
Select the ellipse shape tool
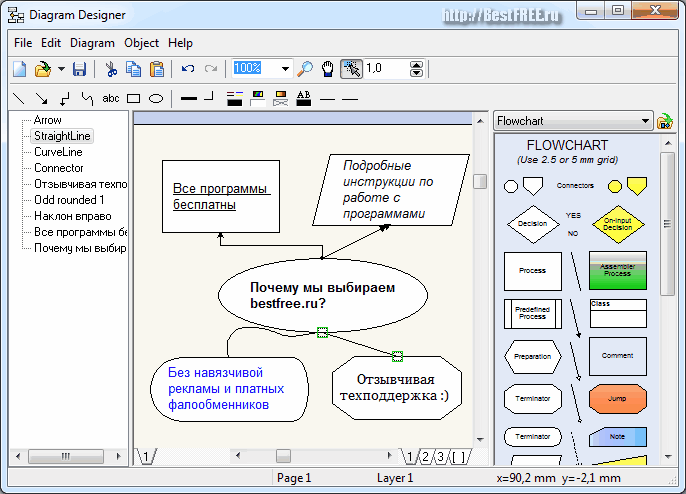(x=156, y=99)
